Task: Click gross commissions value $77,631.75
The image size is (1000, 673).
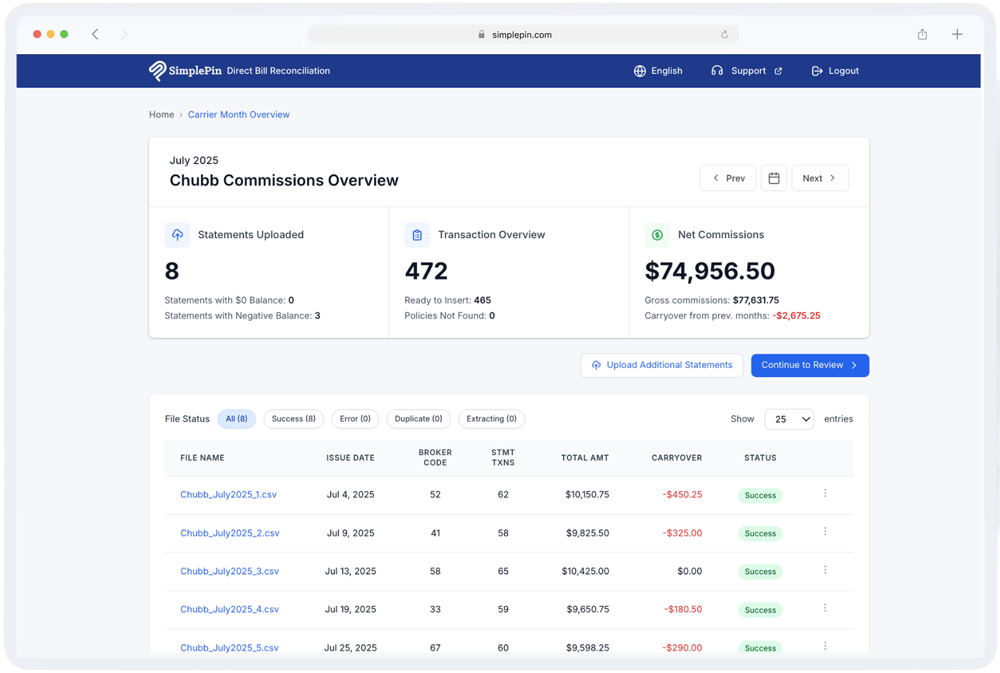Action: pos(756,300)
